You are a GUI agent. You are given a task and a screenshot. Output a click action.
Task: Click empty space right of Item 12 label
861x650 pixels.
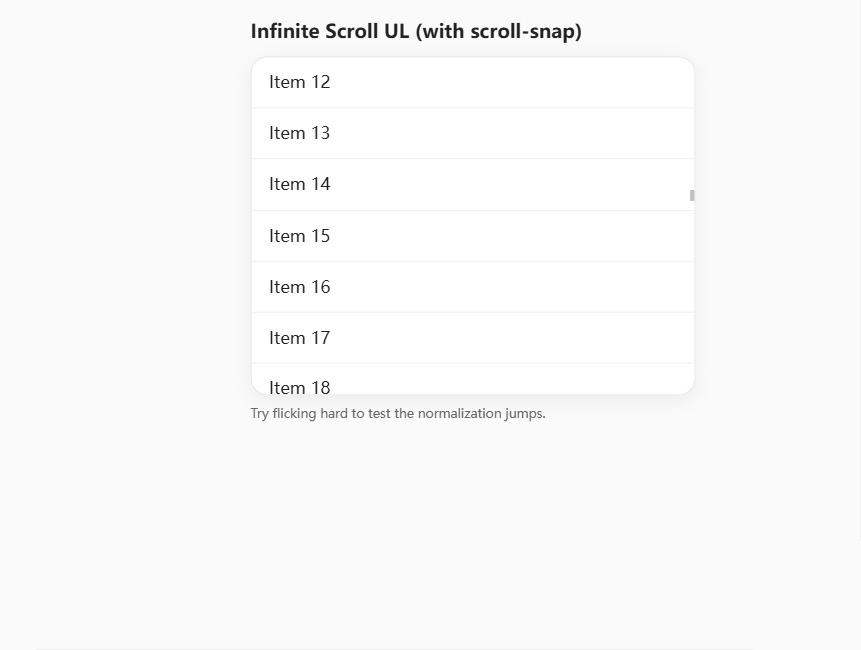(x=500, y=82)
